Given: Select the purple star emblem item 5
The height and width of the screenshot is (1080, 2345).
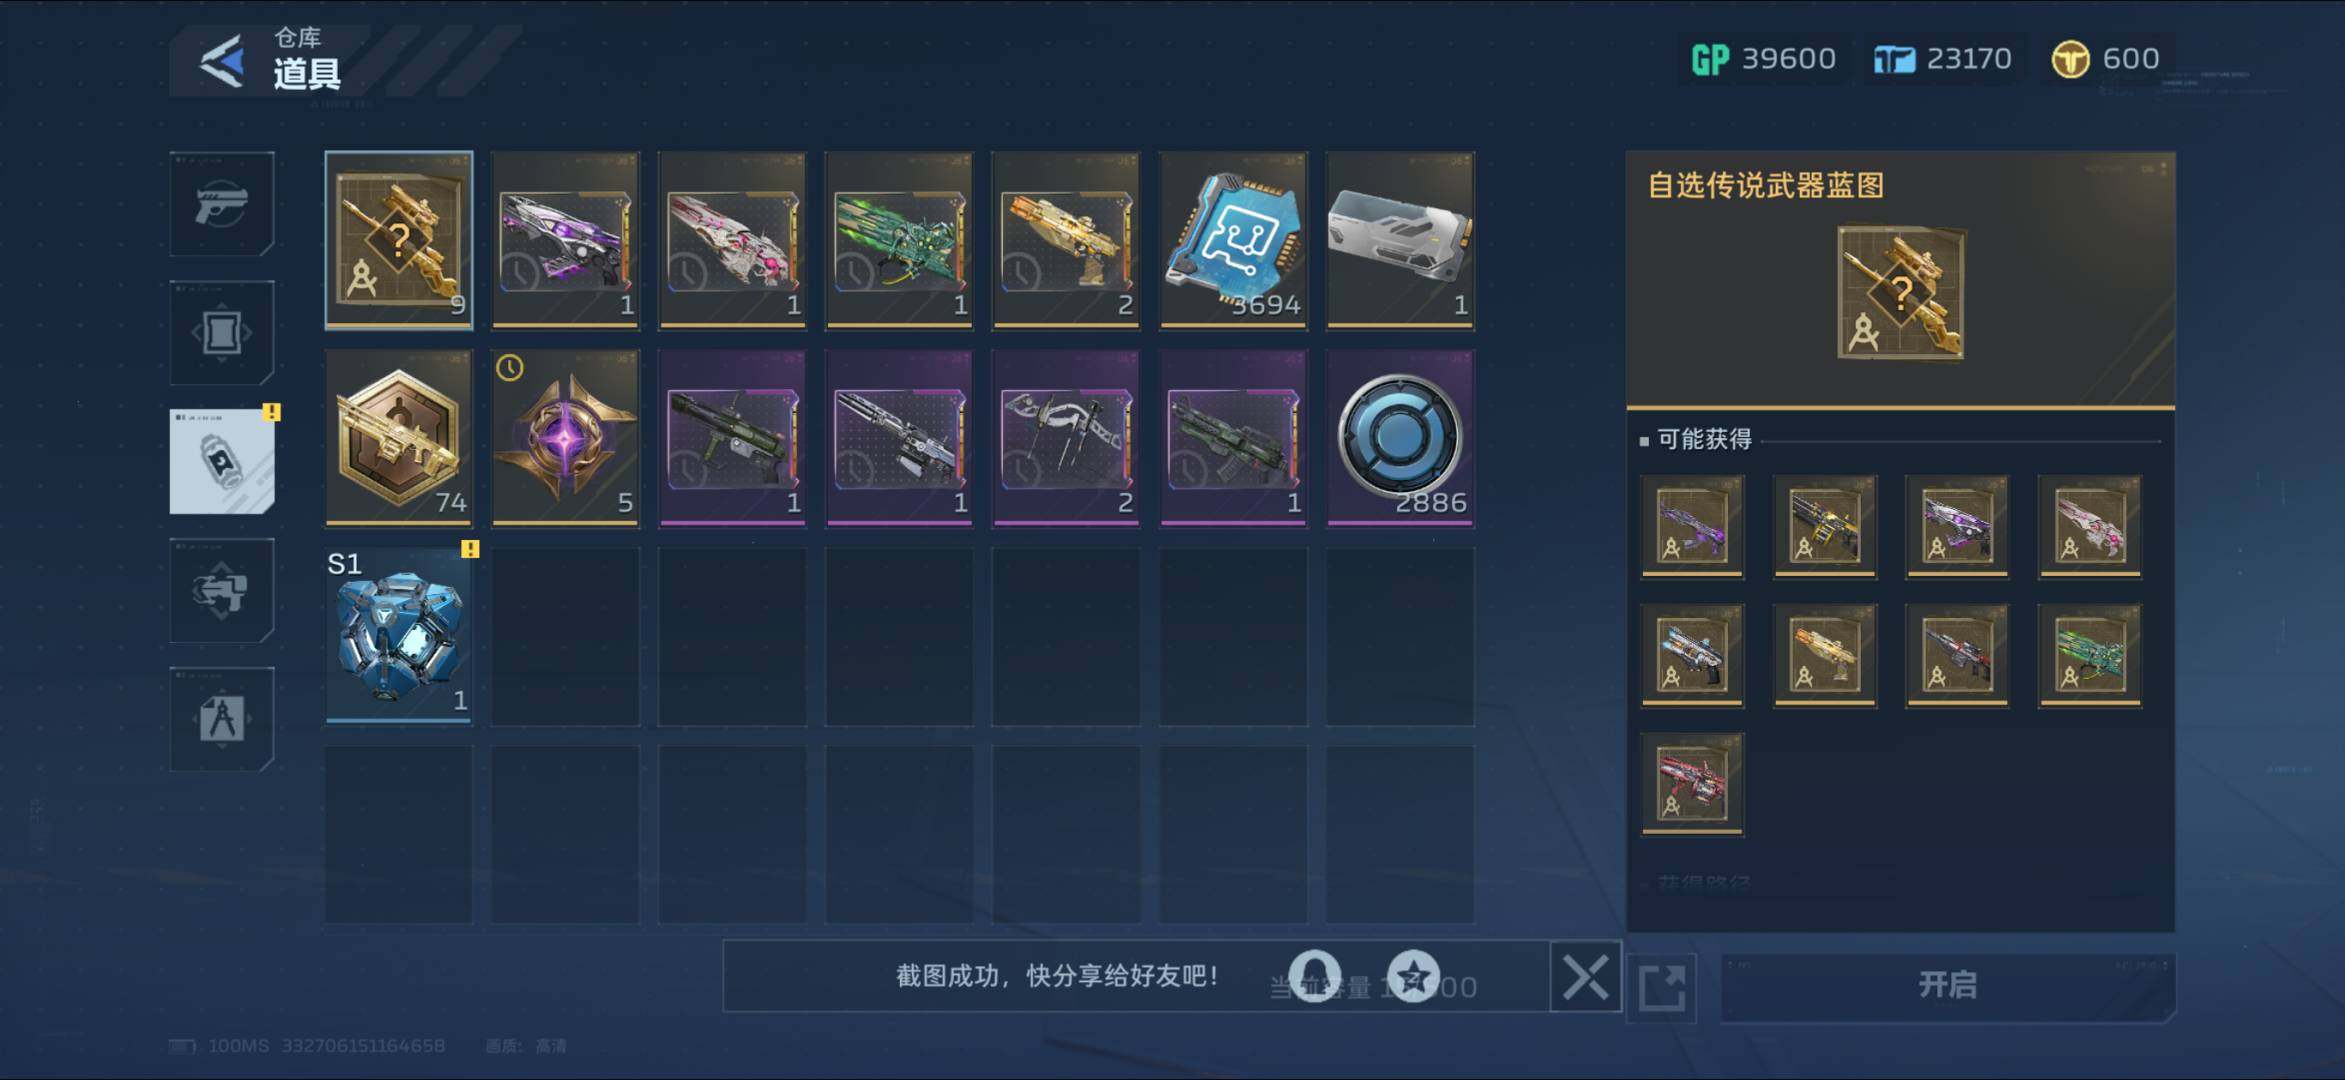Looking at the screenshot, I should pyautogui.click(x=566, y=438).
